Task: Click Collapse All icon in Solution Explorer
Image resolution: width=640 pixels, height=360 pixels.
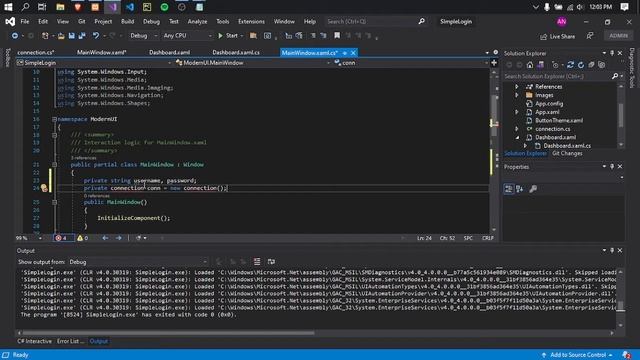Action: click(x=591, y=65)
